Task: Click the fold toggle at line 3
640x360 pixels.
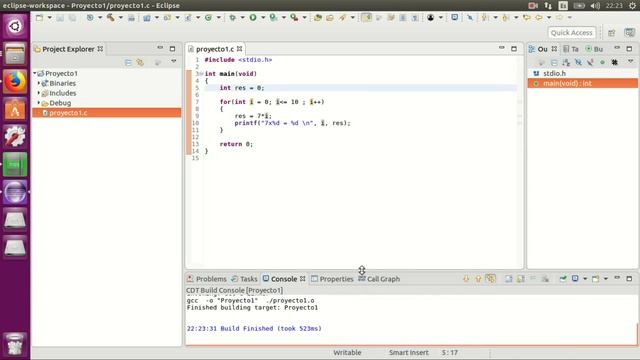Action: pos(201,74)
